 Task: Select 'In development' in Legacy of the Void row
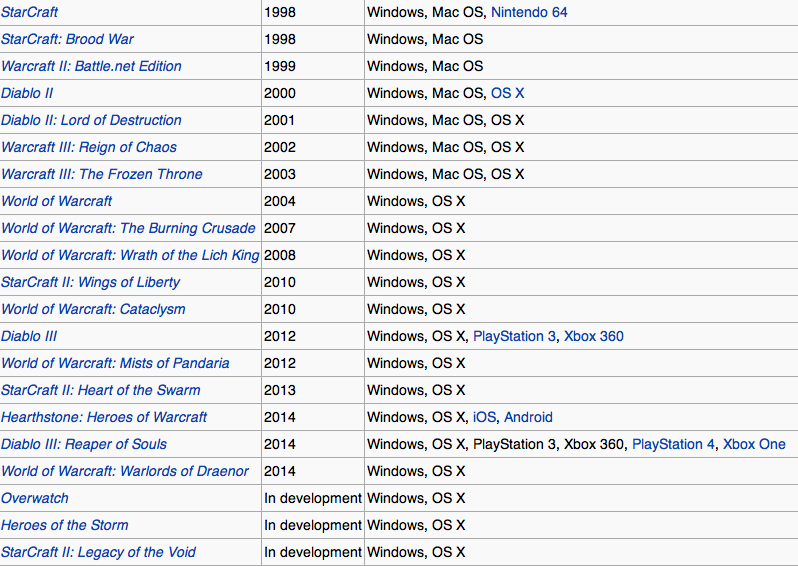(x=313, y=552)
